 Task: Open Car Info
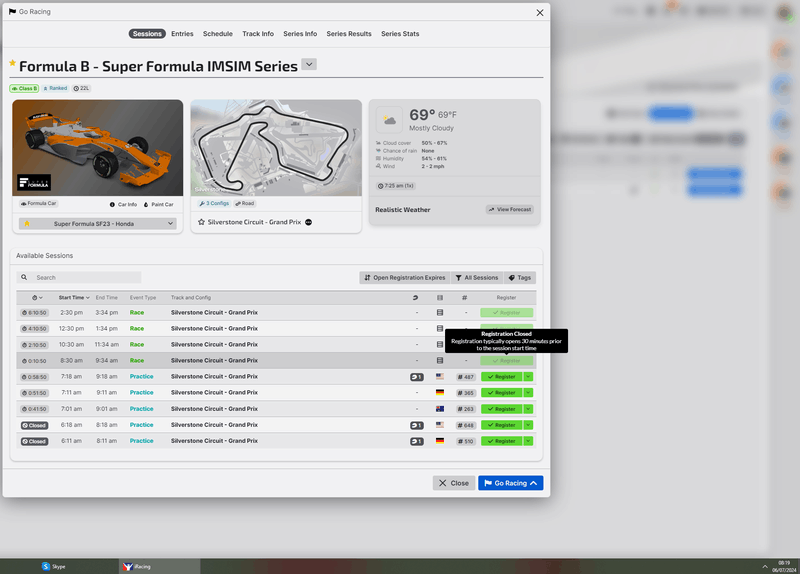[123, 204]
